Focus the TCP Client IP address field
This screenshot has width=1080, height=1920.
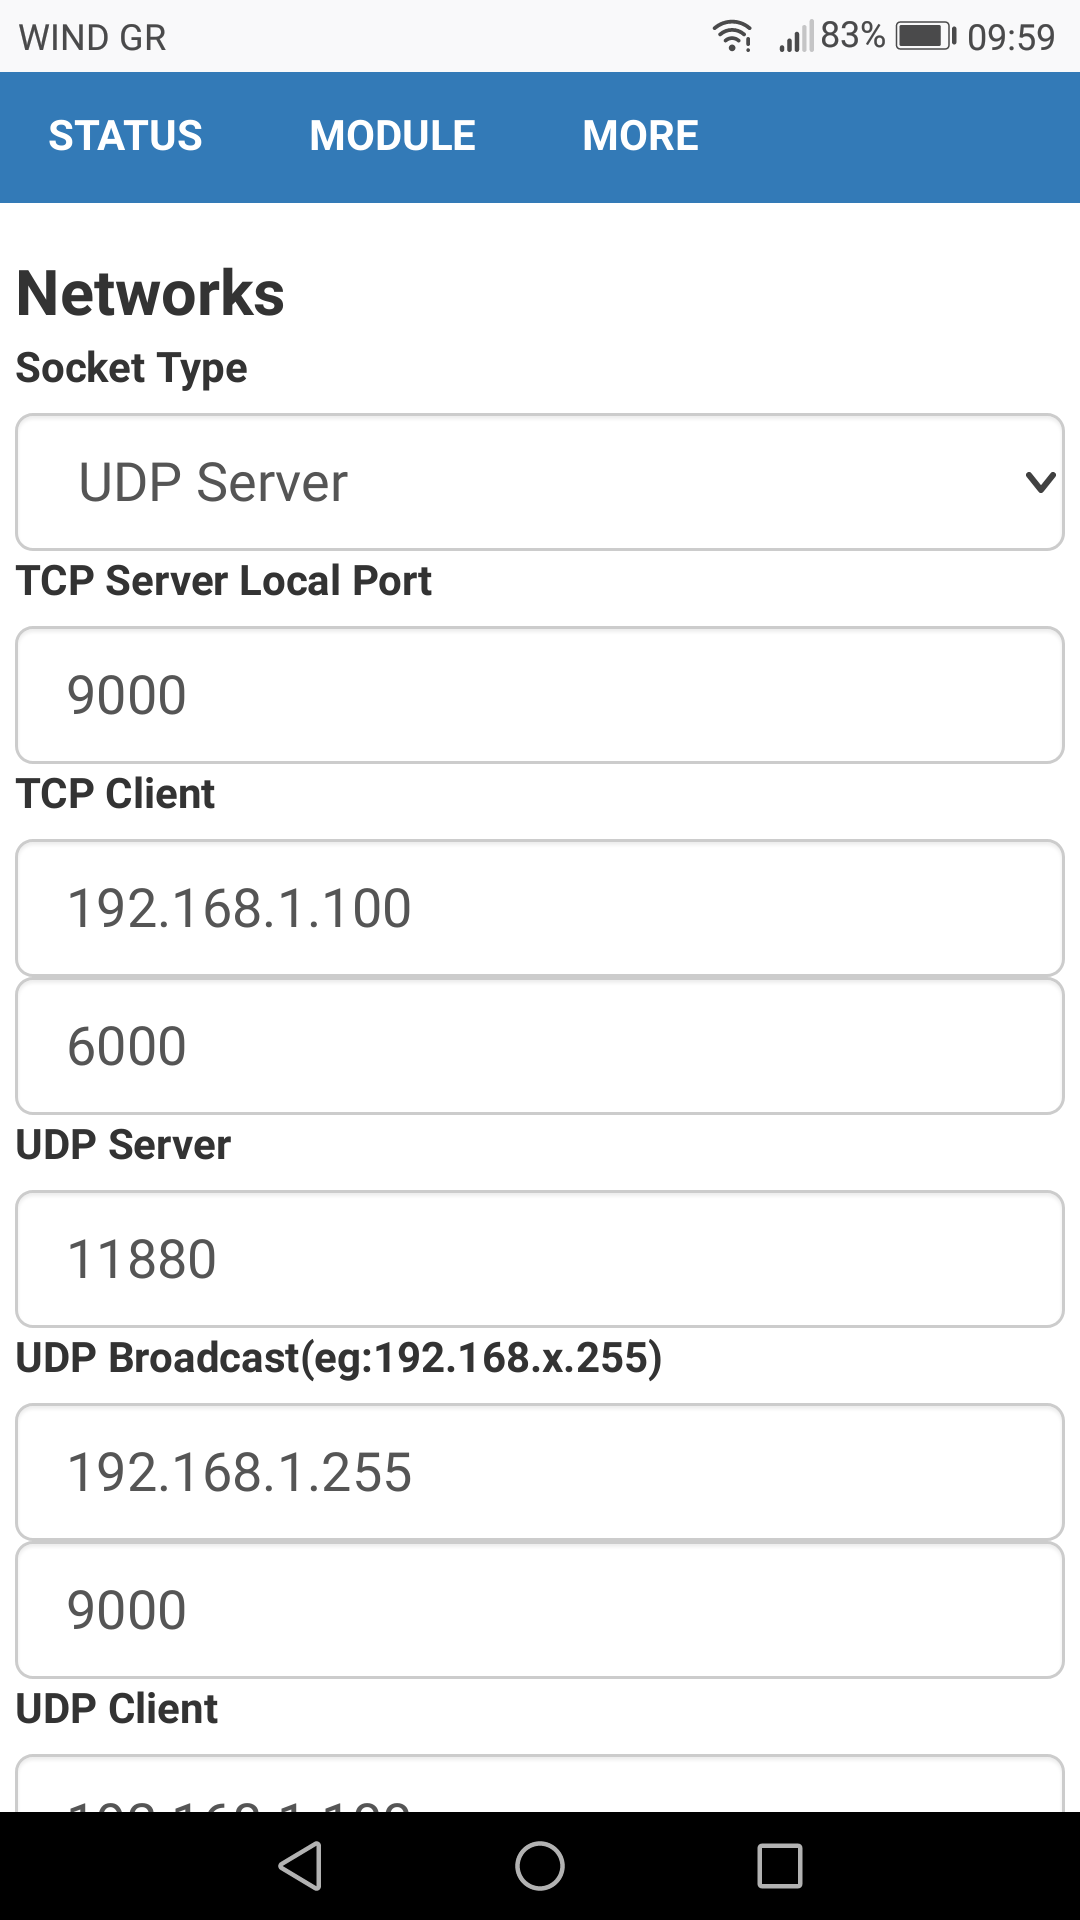tap(540, 908)
